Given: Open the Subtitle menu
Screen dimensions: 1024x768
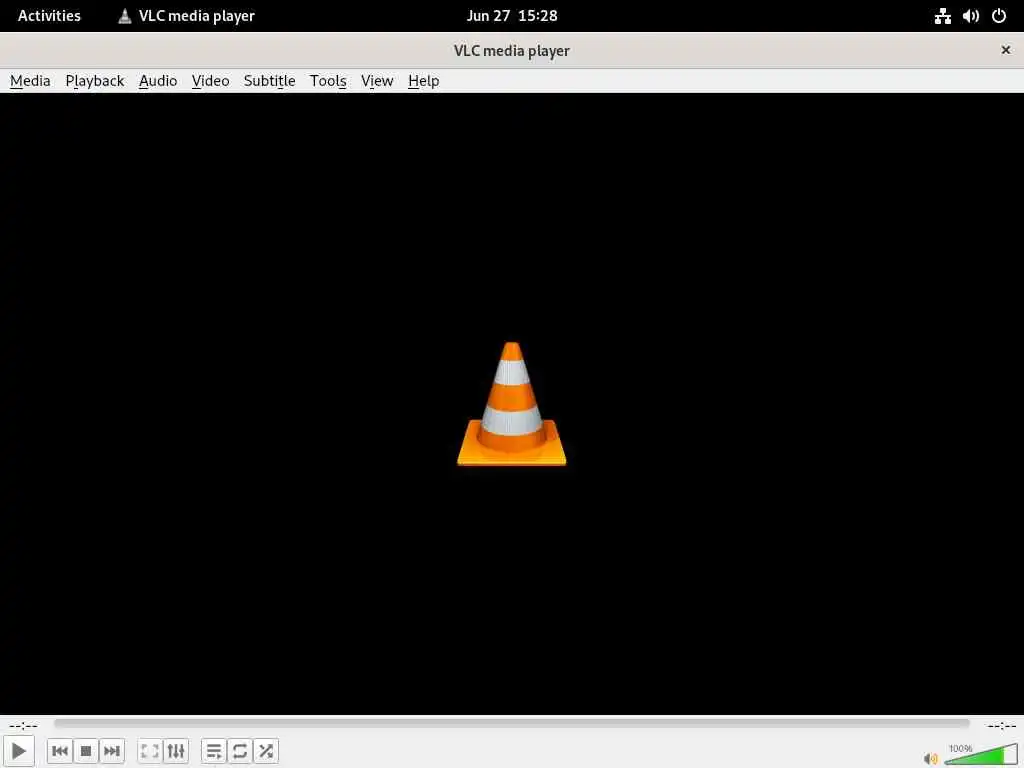Looking at the screenshot, I should (269, 81).
